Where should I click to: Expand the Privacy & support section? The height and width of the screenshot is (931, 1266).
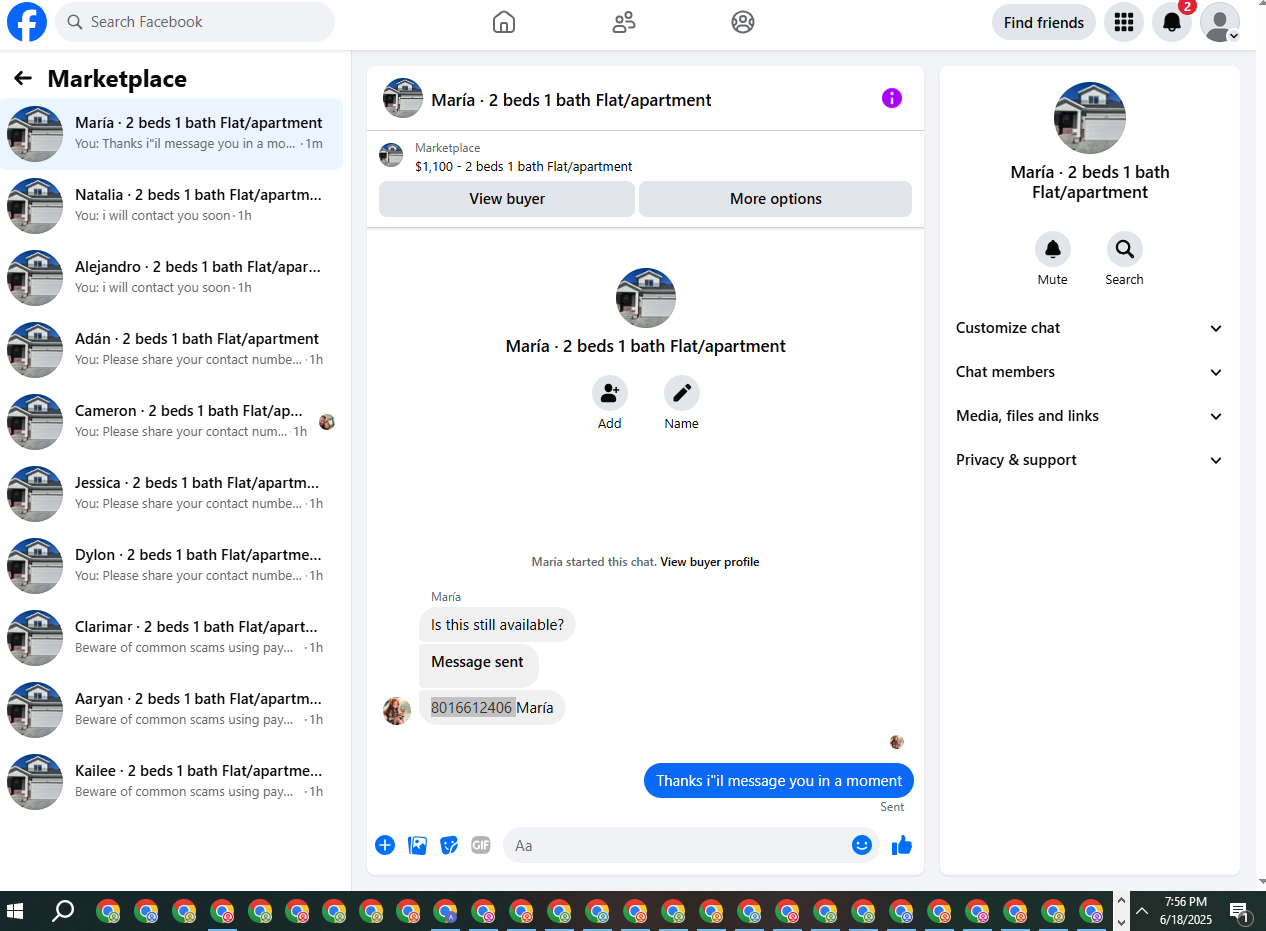coord(1090,460)
